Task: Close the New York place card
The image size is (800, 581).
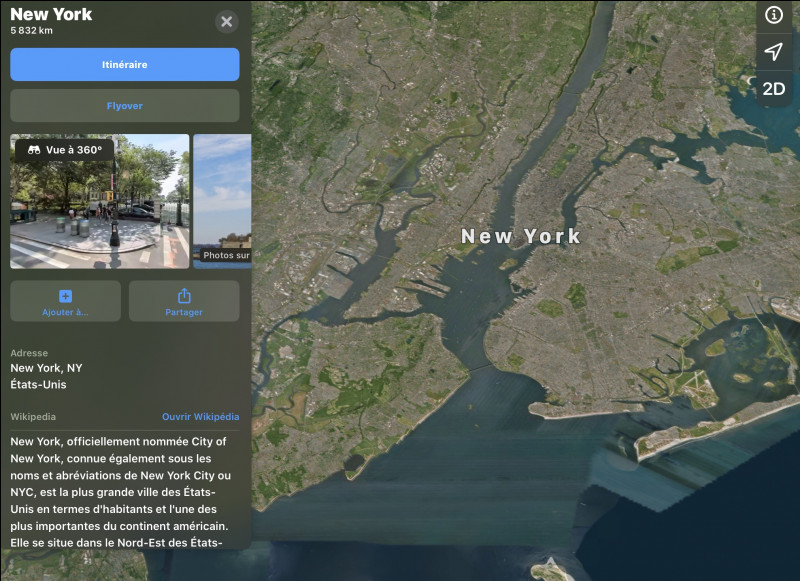Action: [x=227, y=21]
